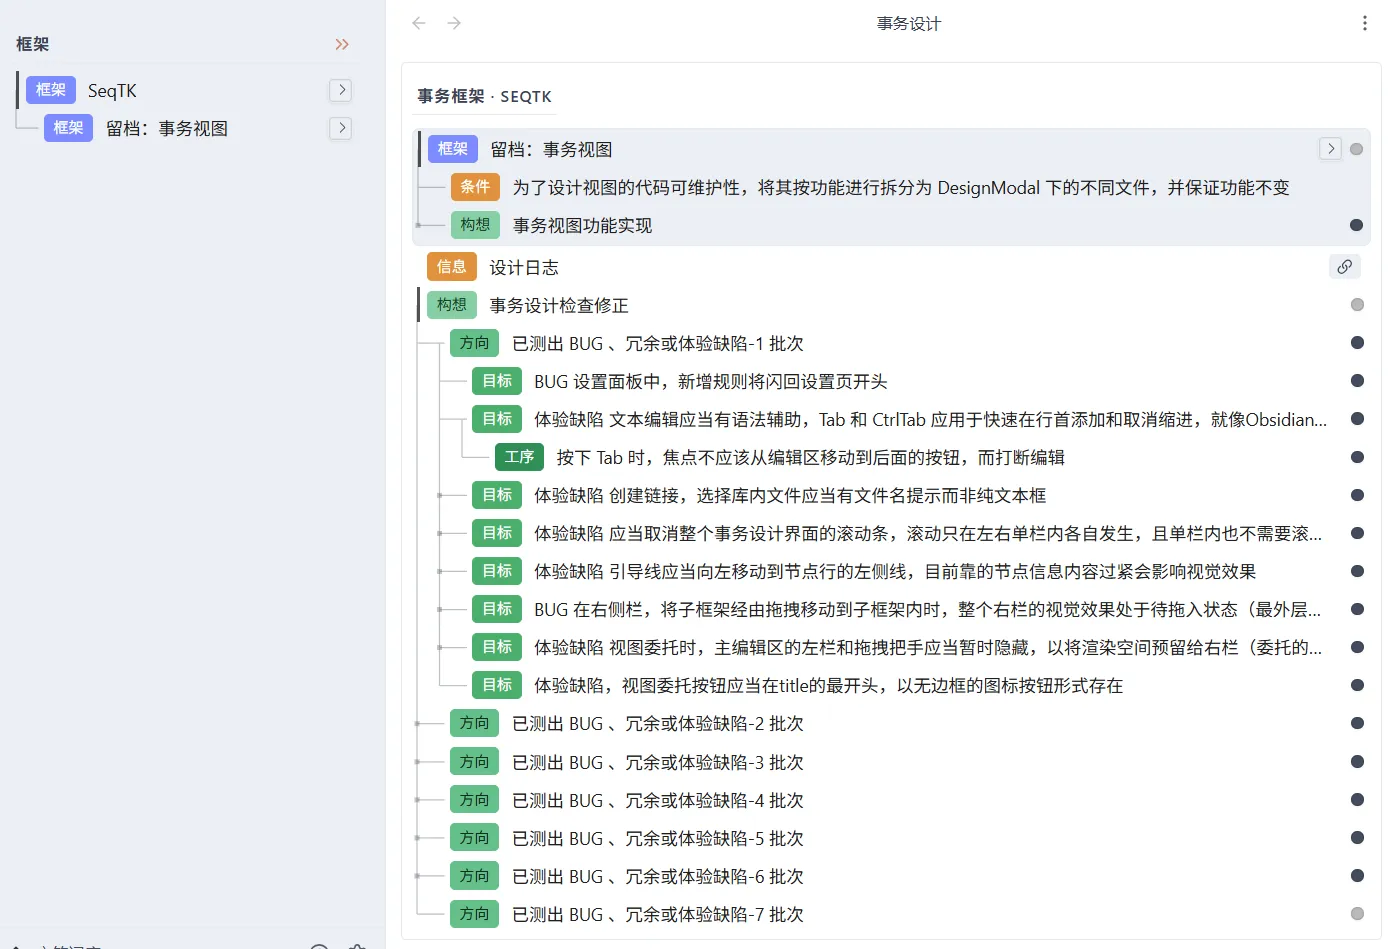Toggle status dot on 事务视图功能实现 row
This screenshot has height=949, width=1389.
coord(1356,225)
